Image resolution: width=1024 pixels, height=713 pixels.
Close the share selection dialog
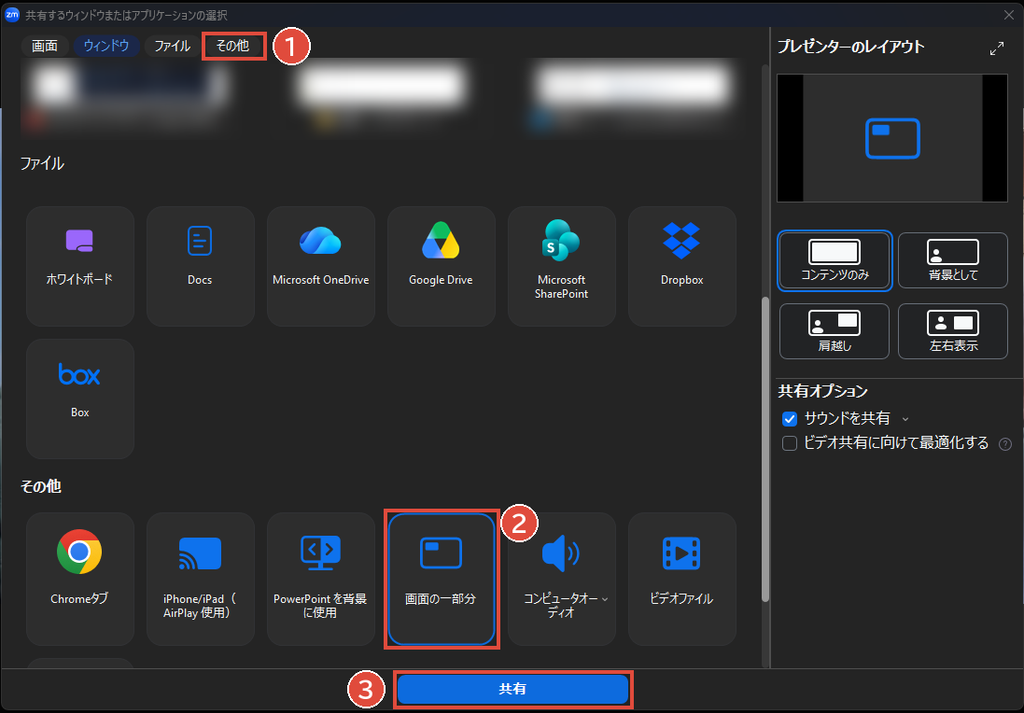(1008, 14)
